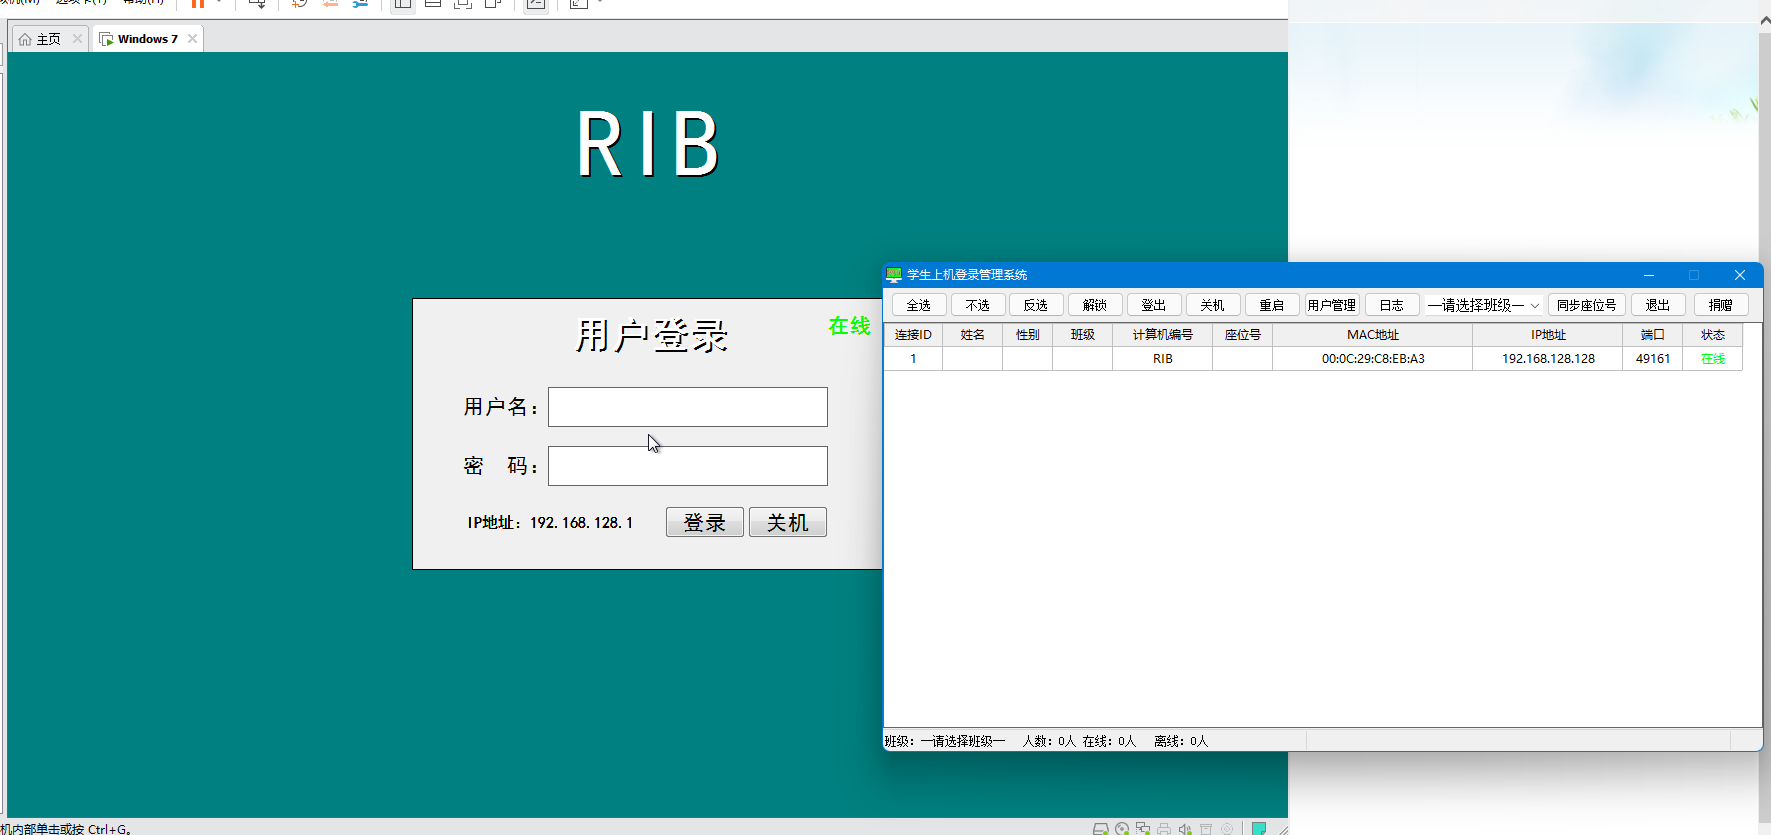Click the 关机 button in login dialog
Image resolution: width=1771 pixels, height=835 pixels.
(788, 522)
